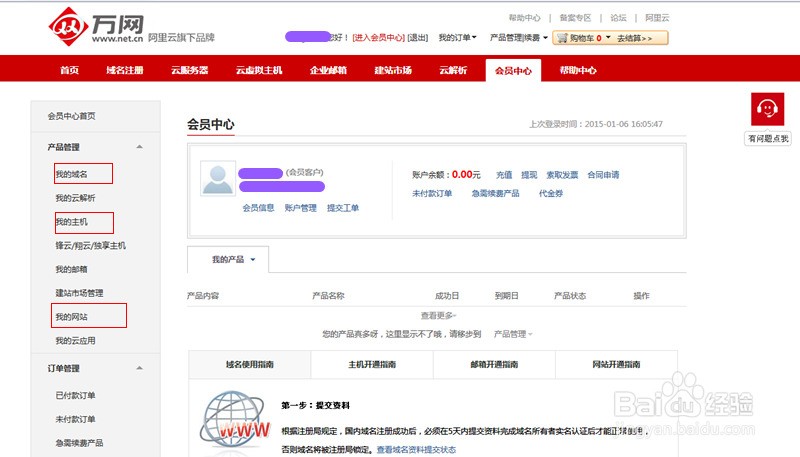Open 建站市场 in navigation bar
The width and height of the screenshot is (800, 457).
tap(393, 70)
